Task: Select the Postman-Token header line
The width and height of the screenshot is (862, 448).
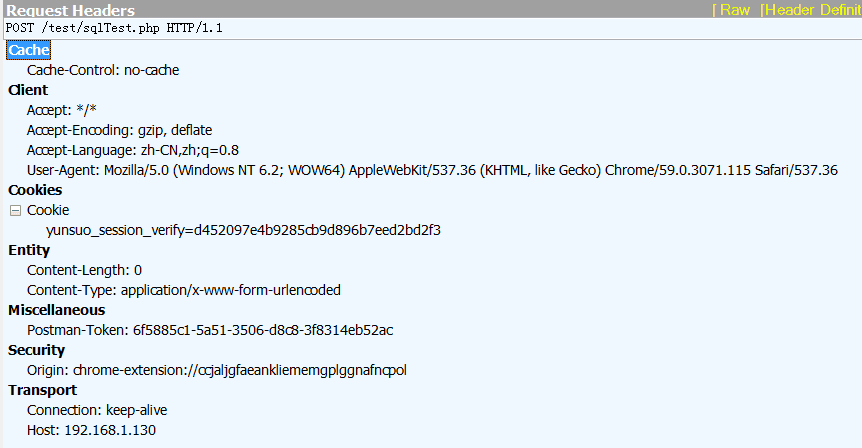Action: coord(210,330)
